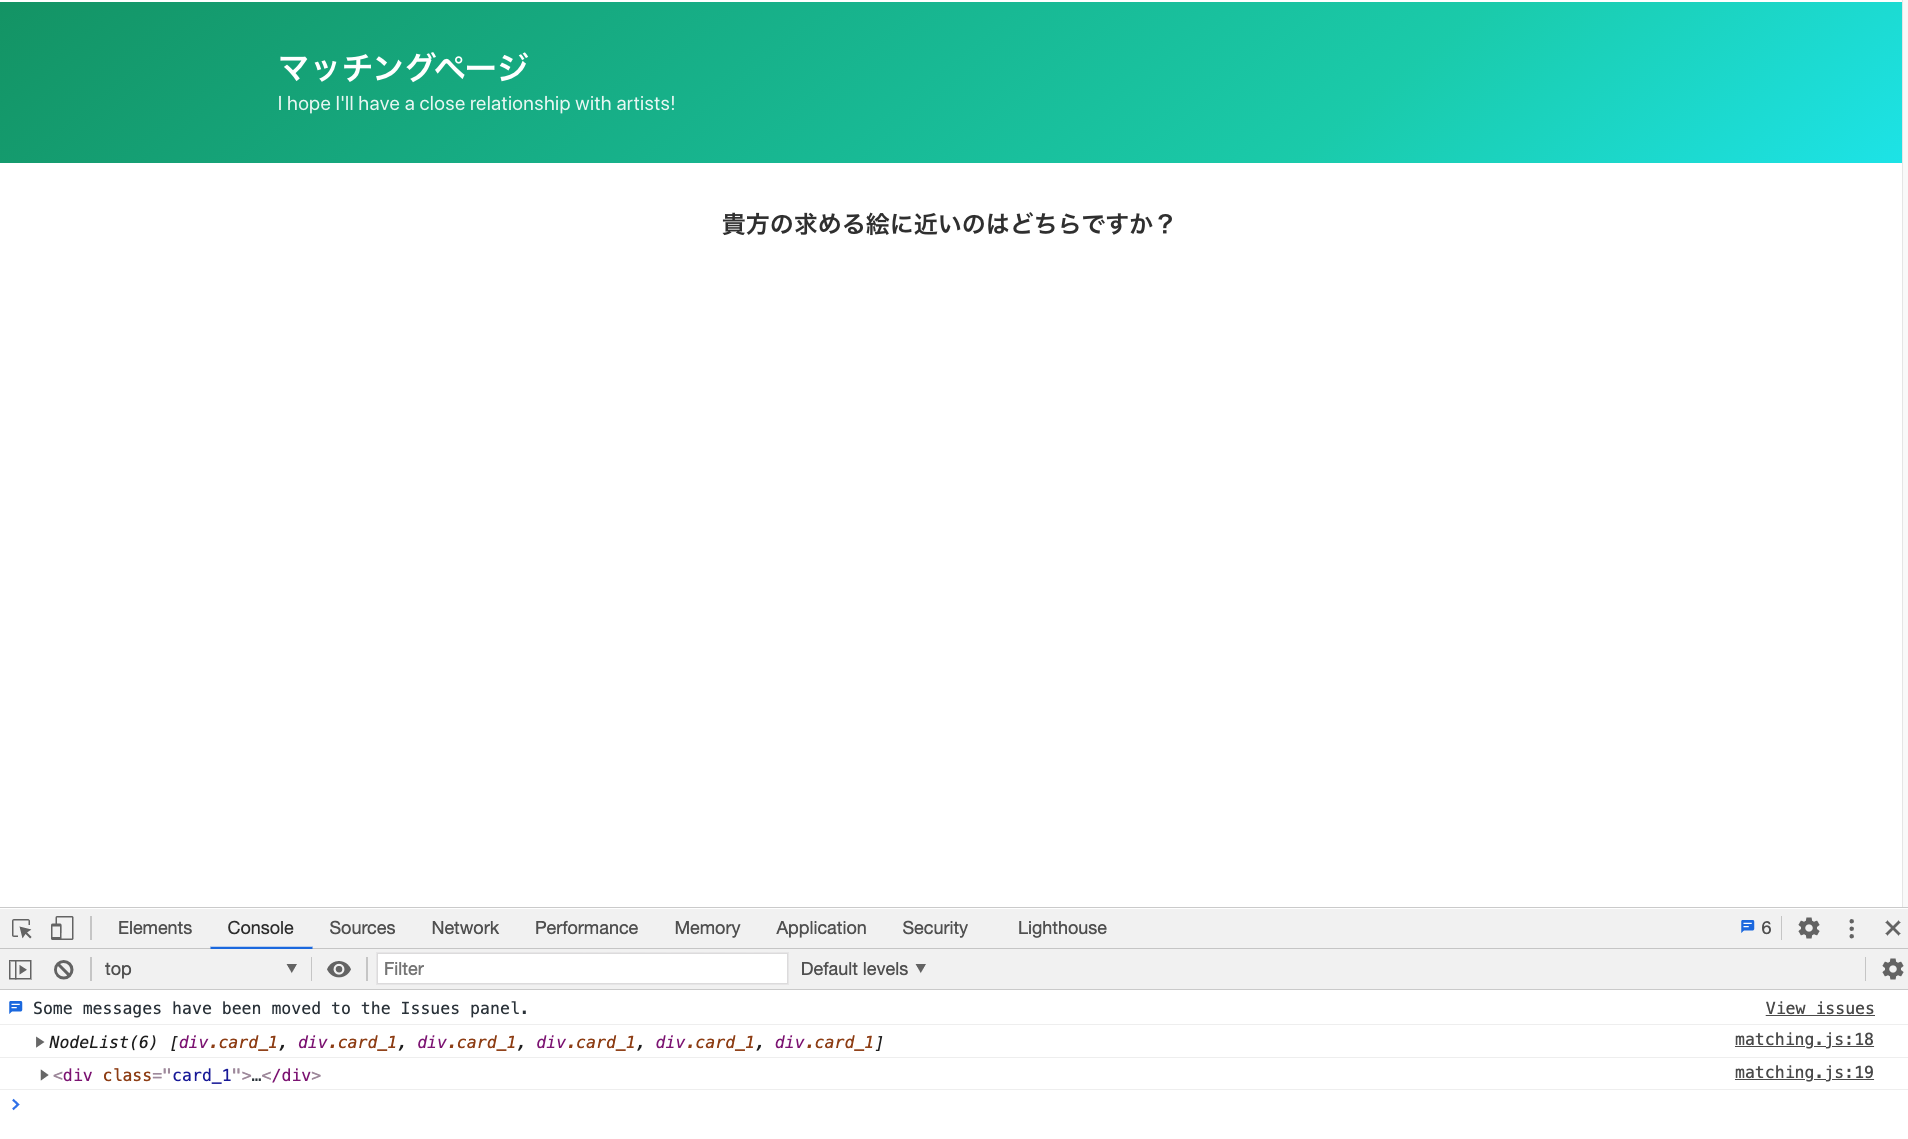Open console settings gear at bottom right
Image resolution: width=1908 pixels, height=1139 pixels.
coord(1892,968)
